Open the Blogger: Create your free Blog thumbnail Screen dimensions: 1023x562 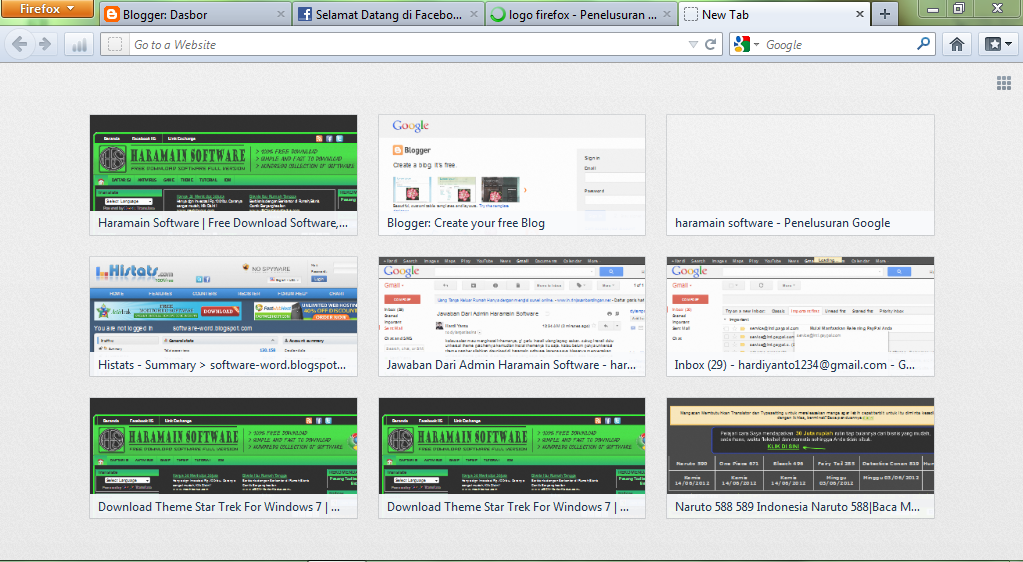[x=512, y=175]
